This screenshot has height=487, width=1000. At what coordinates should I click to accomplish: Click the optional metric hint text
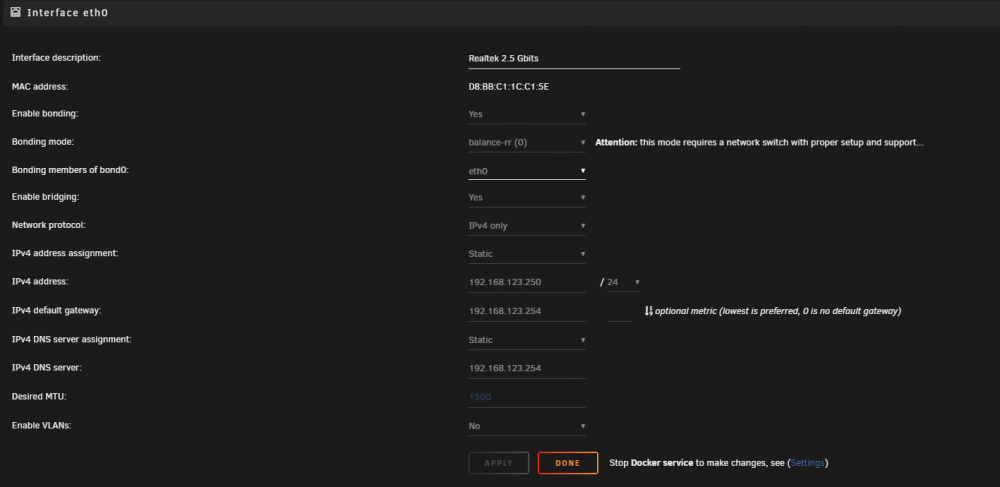coord(778,311)
